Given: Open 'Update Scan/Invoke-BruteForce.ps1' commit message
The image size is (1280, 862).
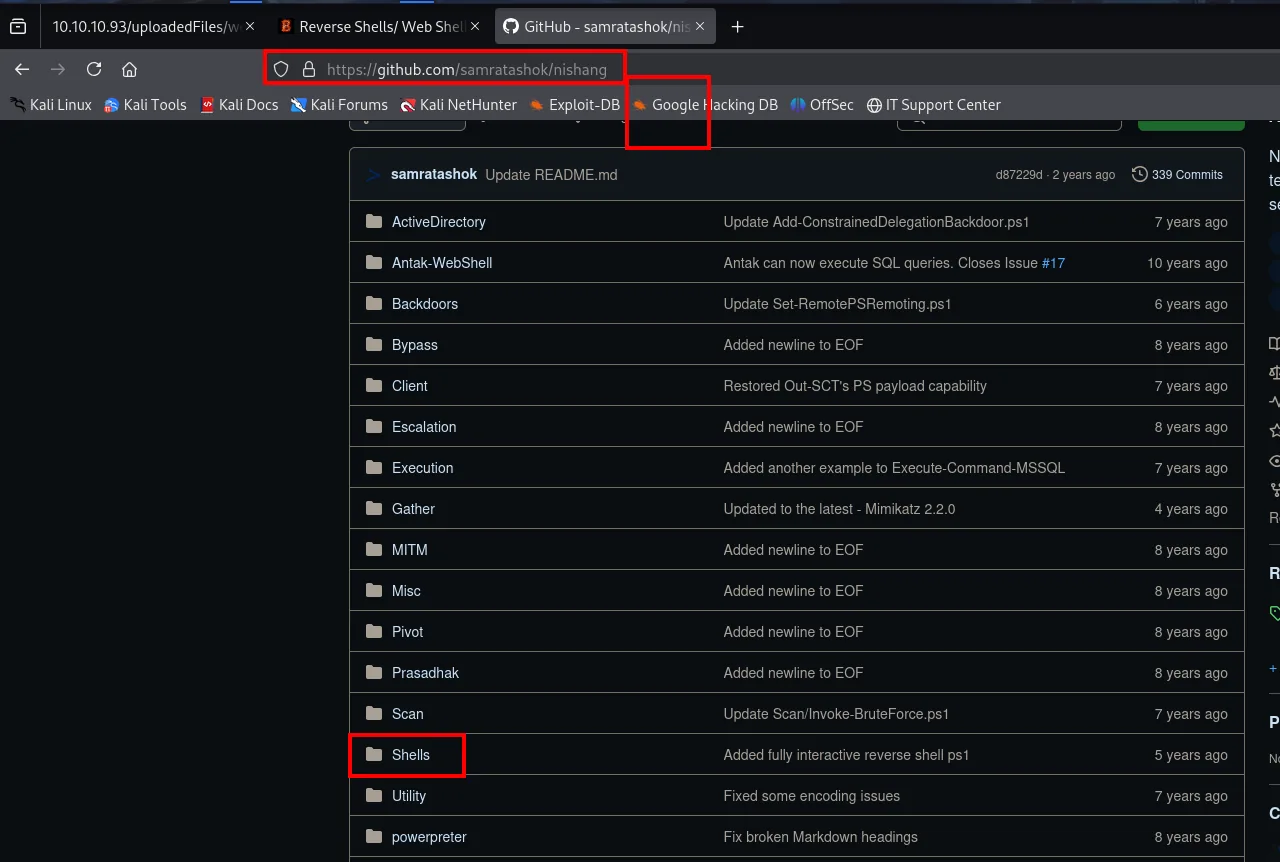Looking at the screenshot, I should click(836, 714).
